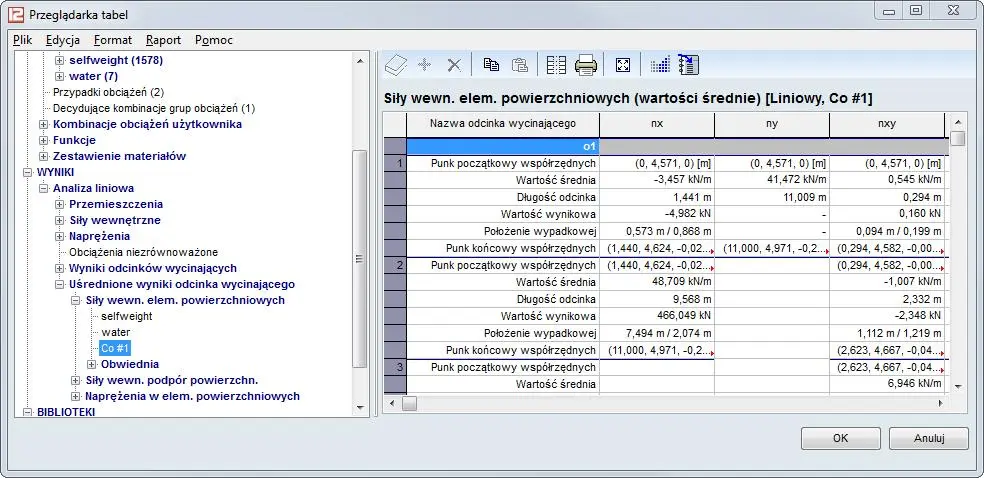Click the notebook export icon
This screenshot has width=984, height=478.
pyautogui.click(x=688, y=65)
